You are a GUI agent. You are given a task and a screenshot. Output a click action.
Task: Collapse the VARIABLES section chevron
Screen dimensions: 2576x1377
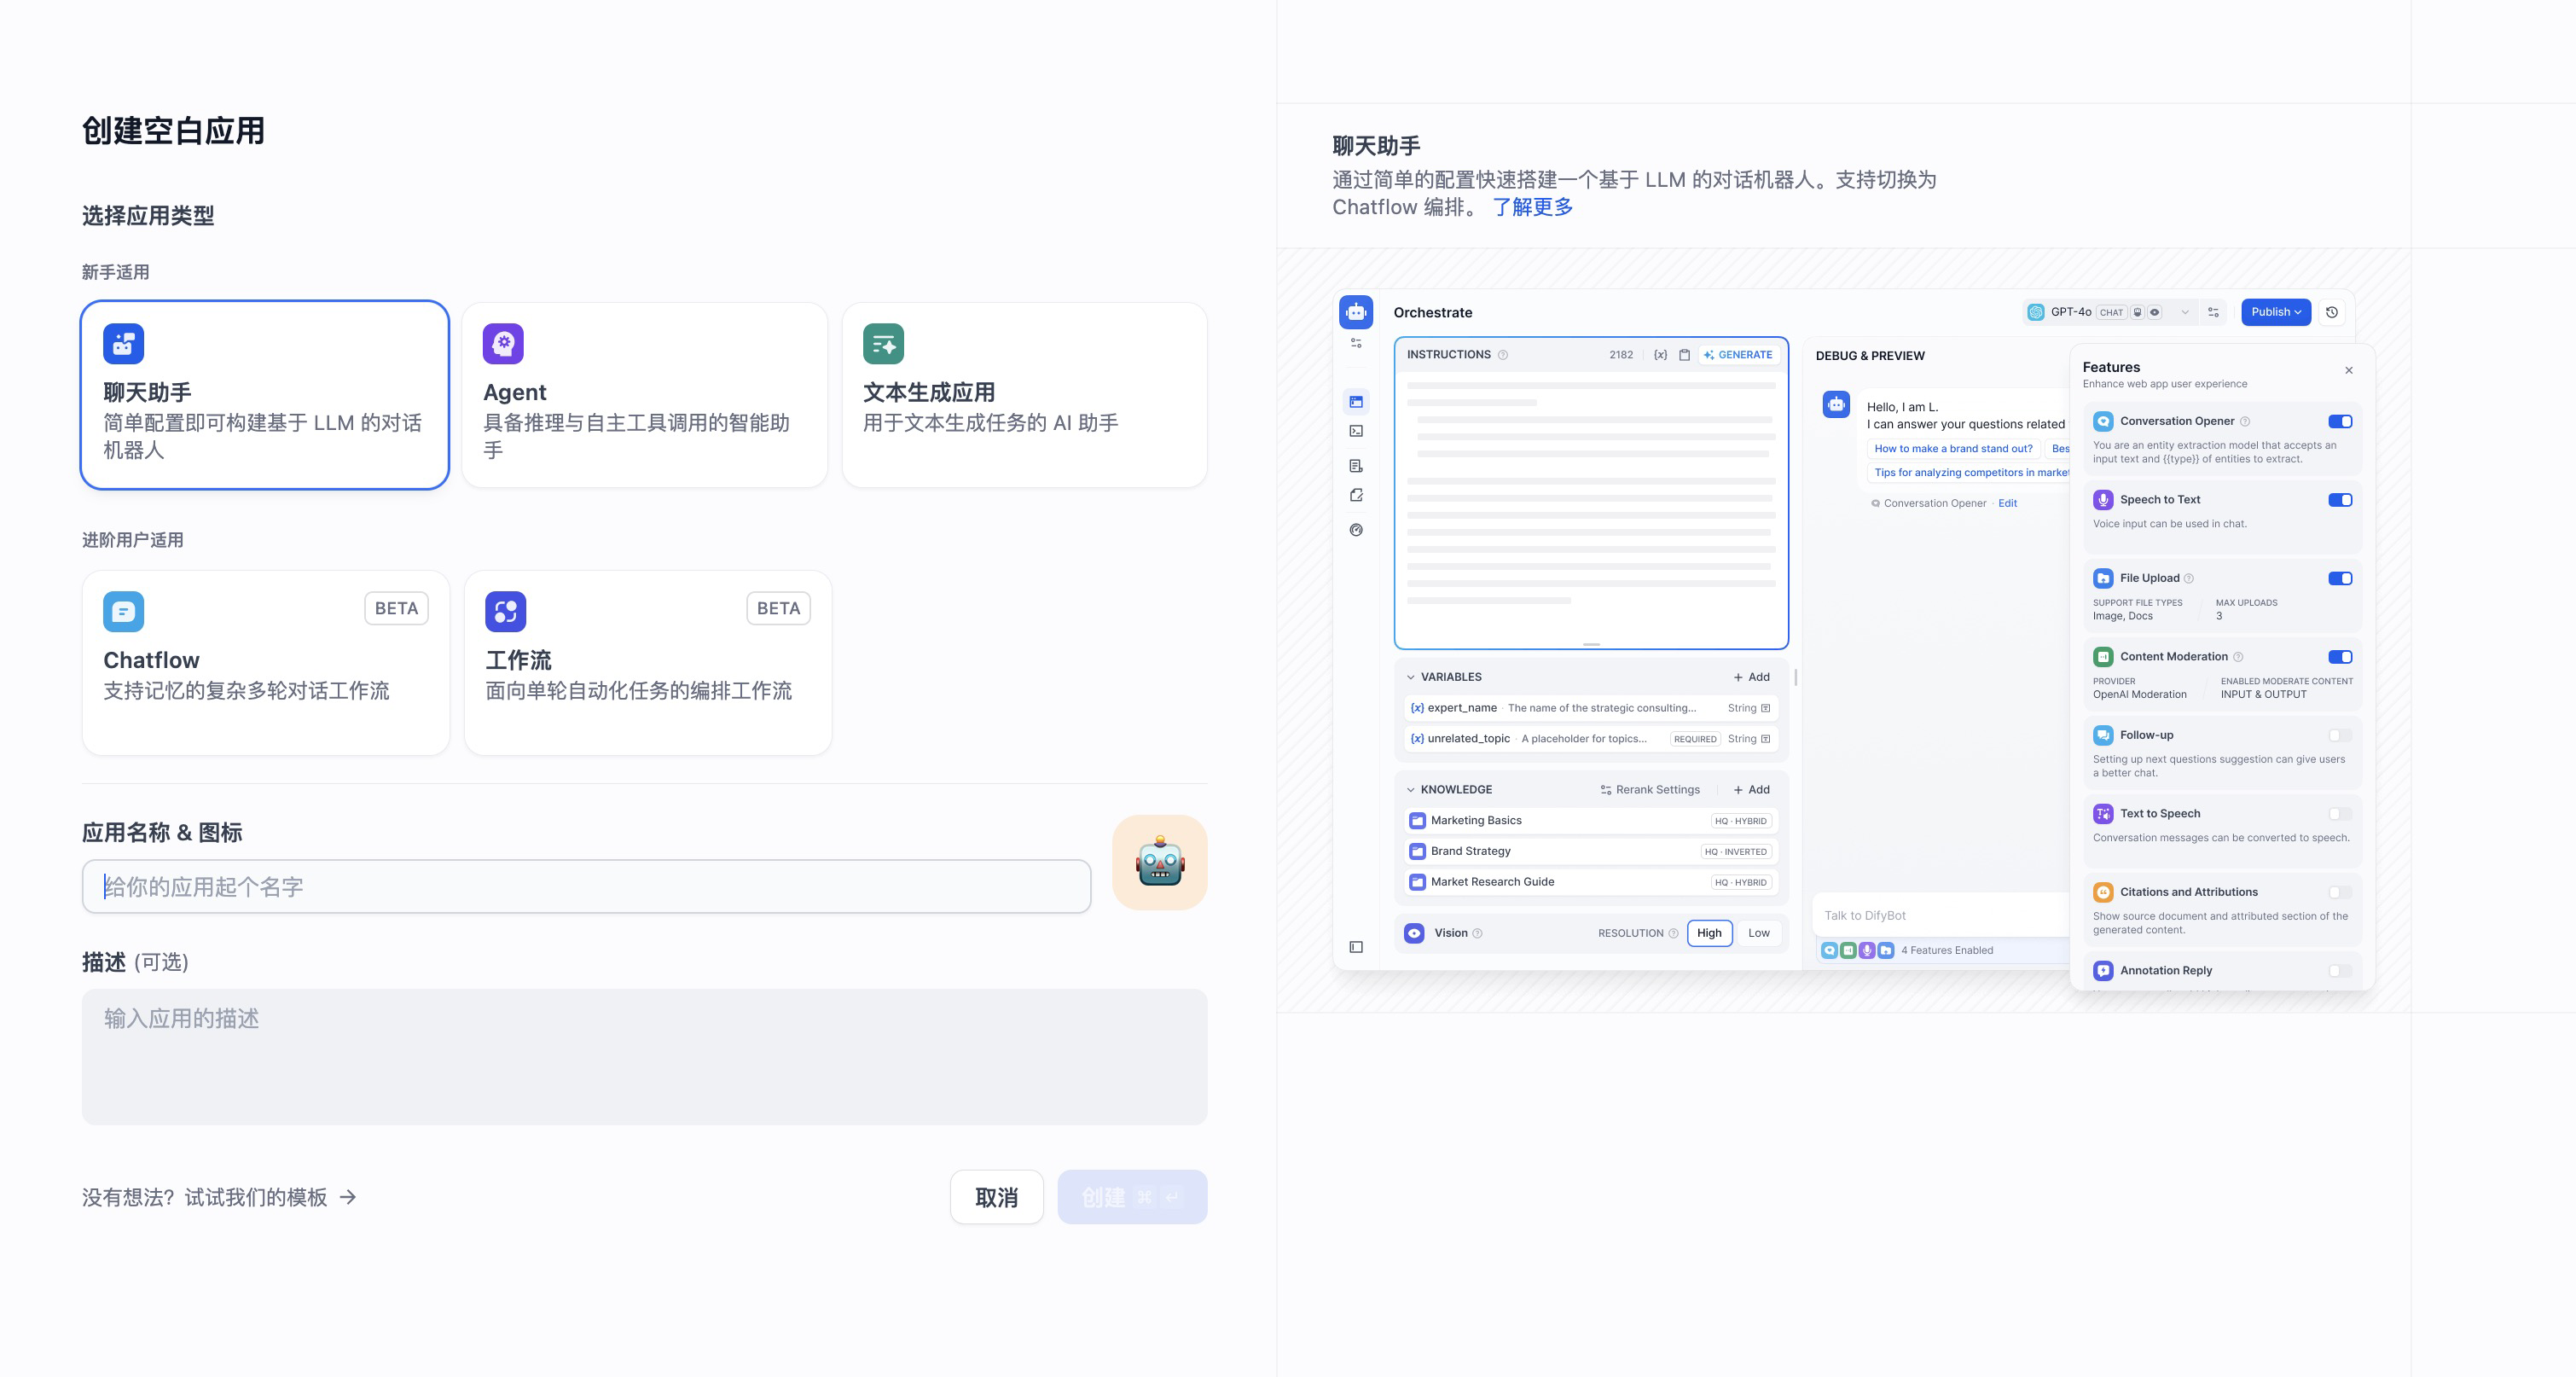point(1411,677)
